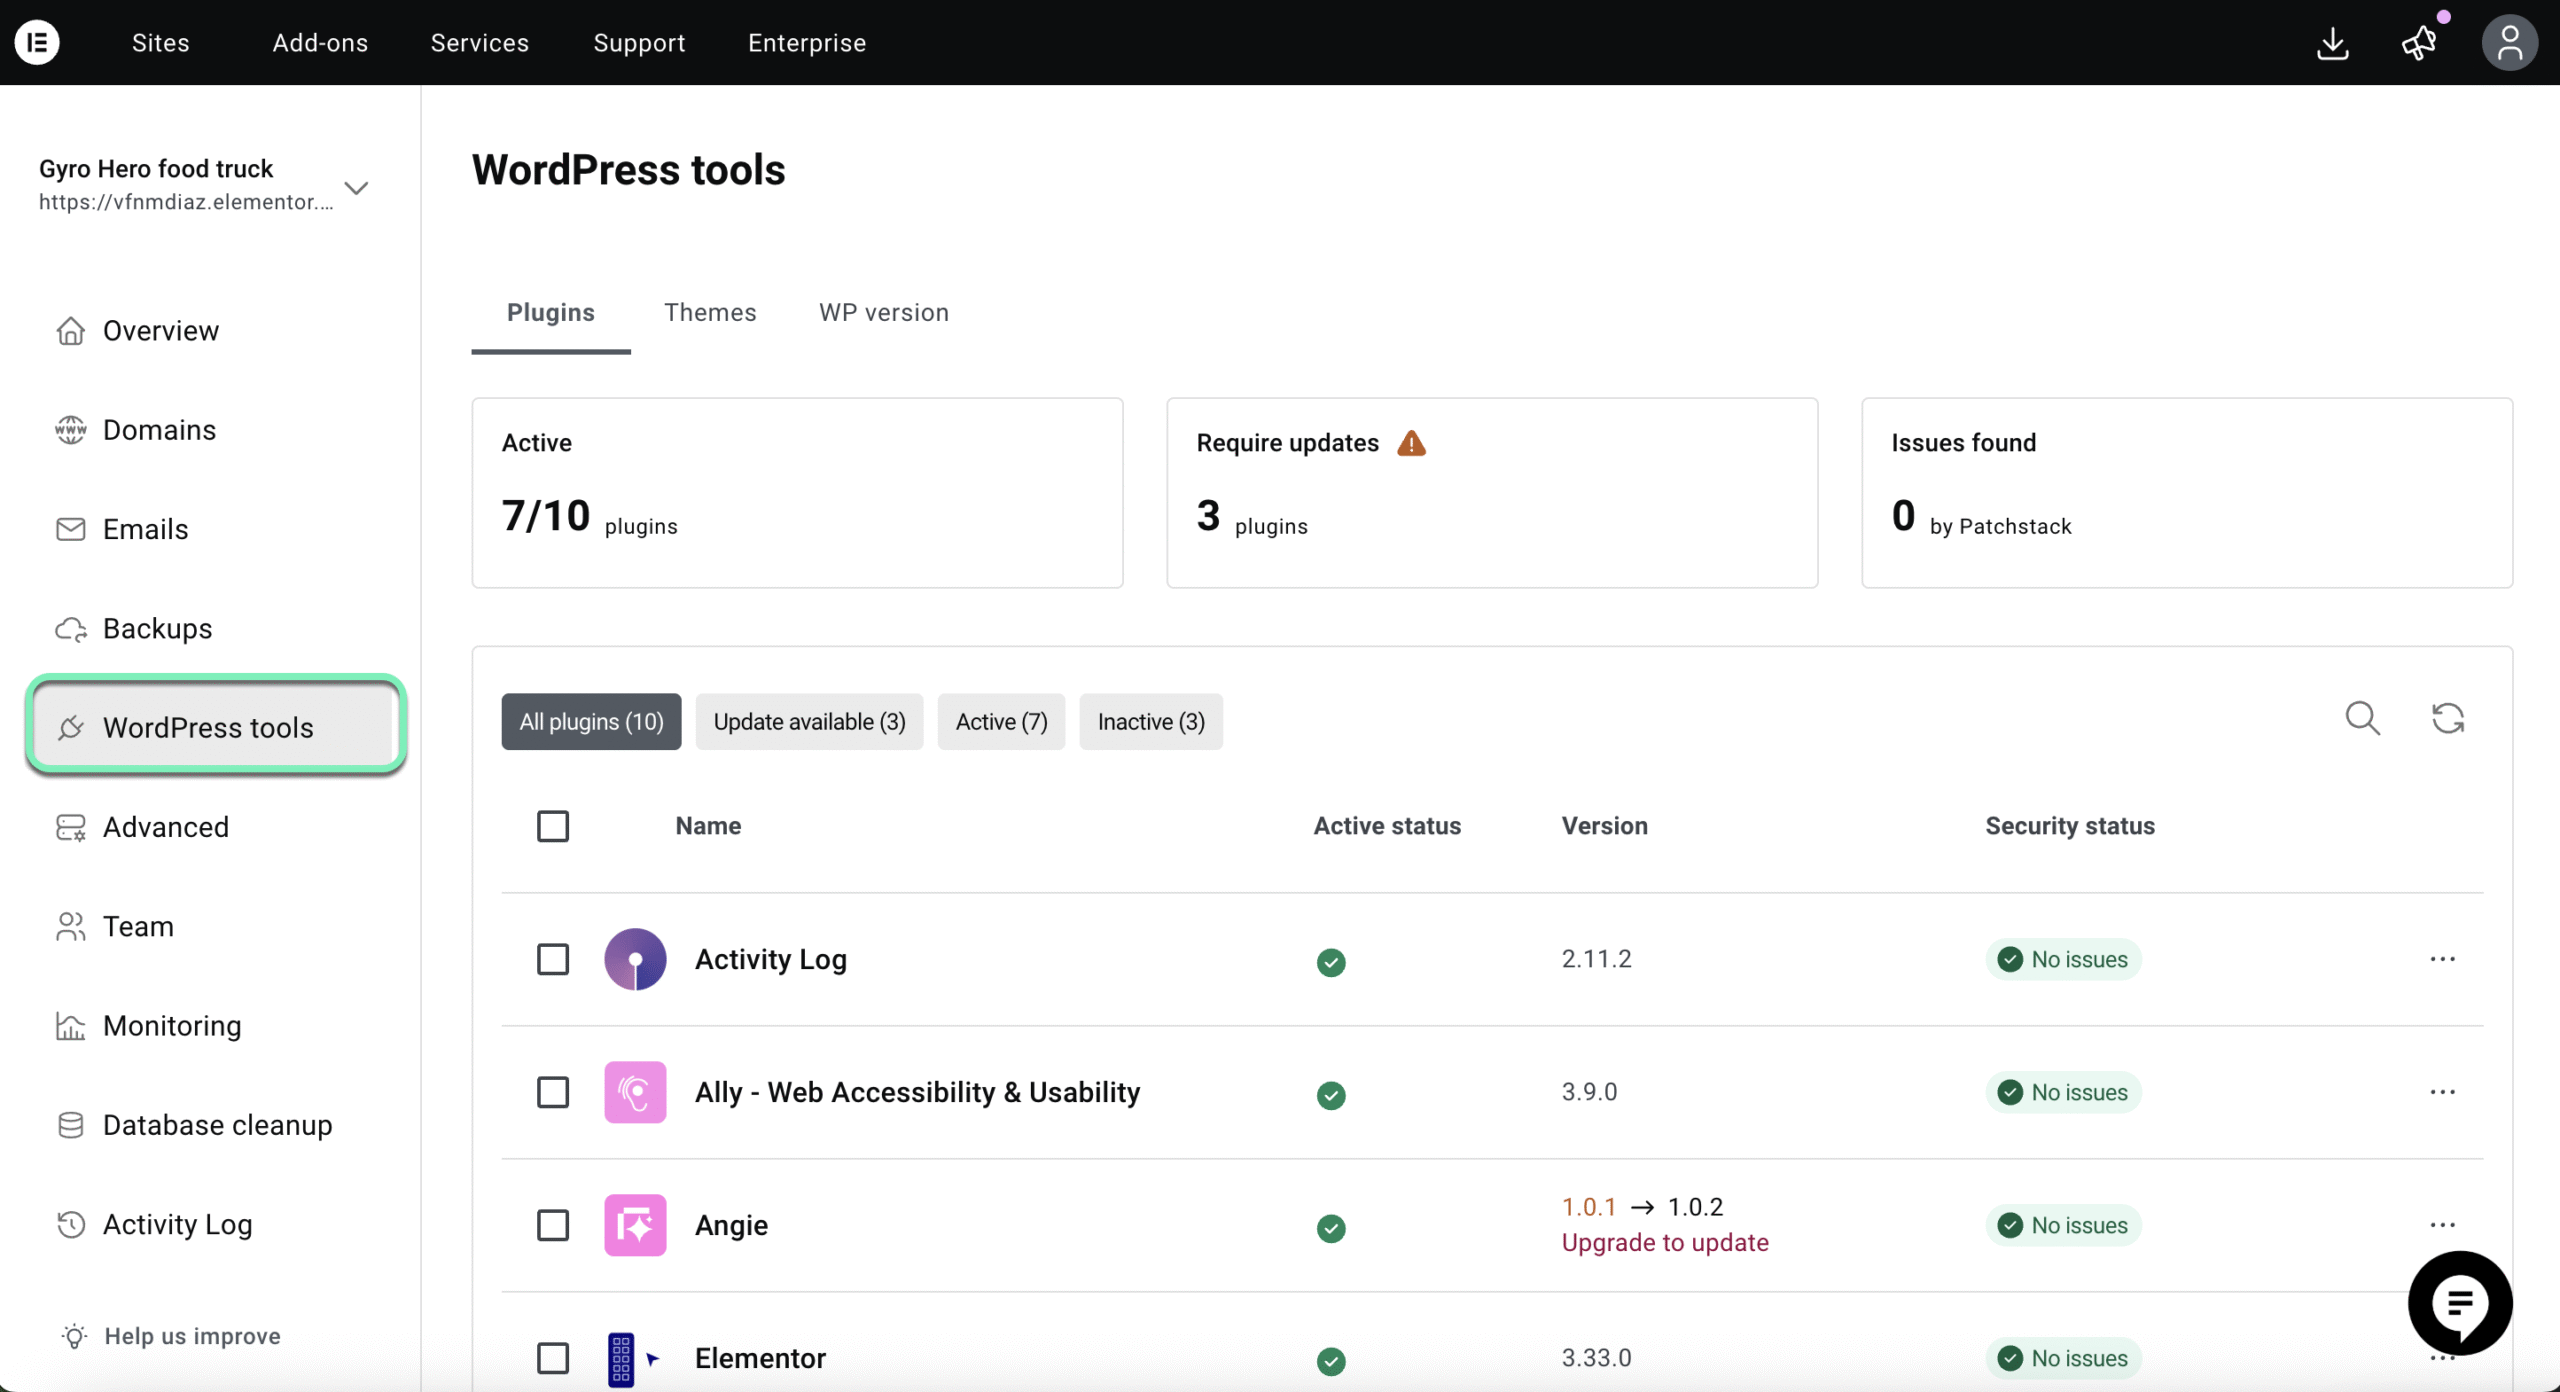Check the select-all plugins checkbox
Image resolution: width=2560 pixels, height=1392 pixels.
pos(553,826)
